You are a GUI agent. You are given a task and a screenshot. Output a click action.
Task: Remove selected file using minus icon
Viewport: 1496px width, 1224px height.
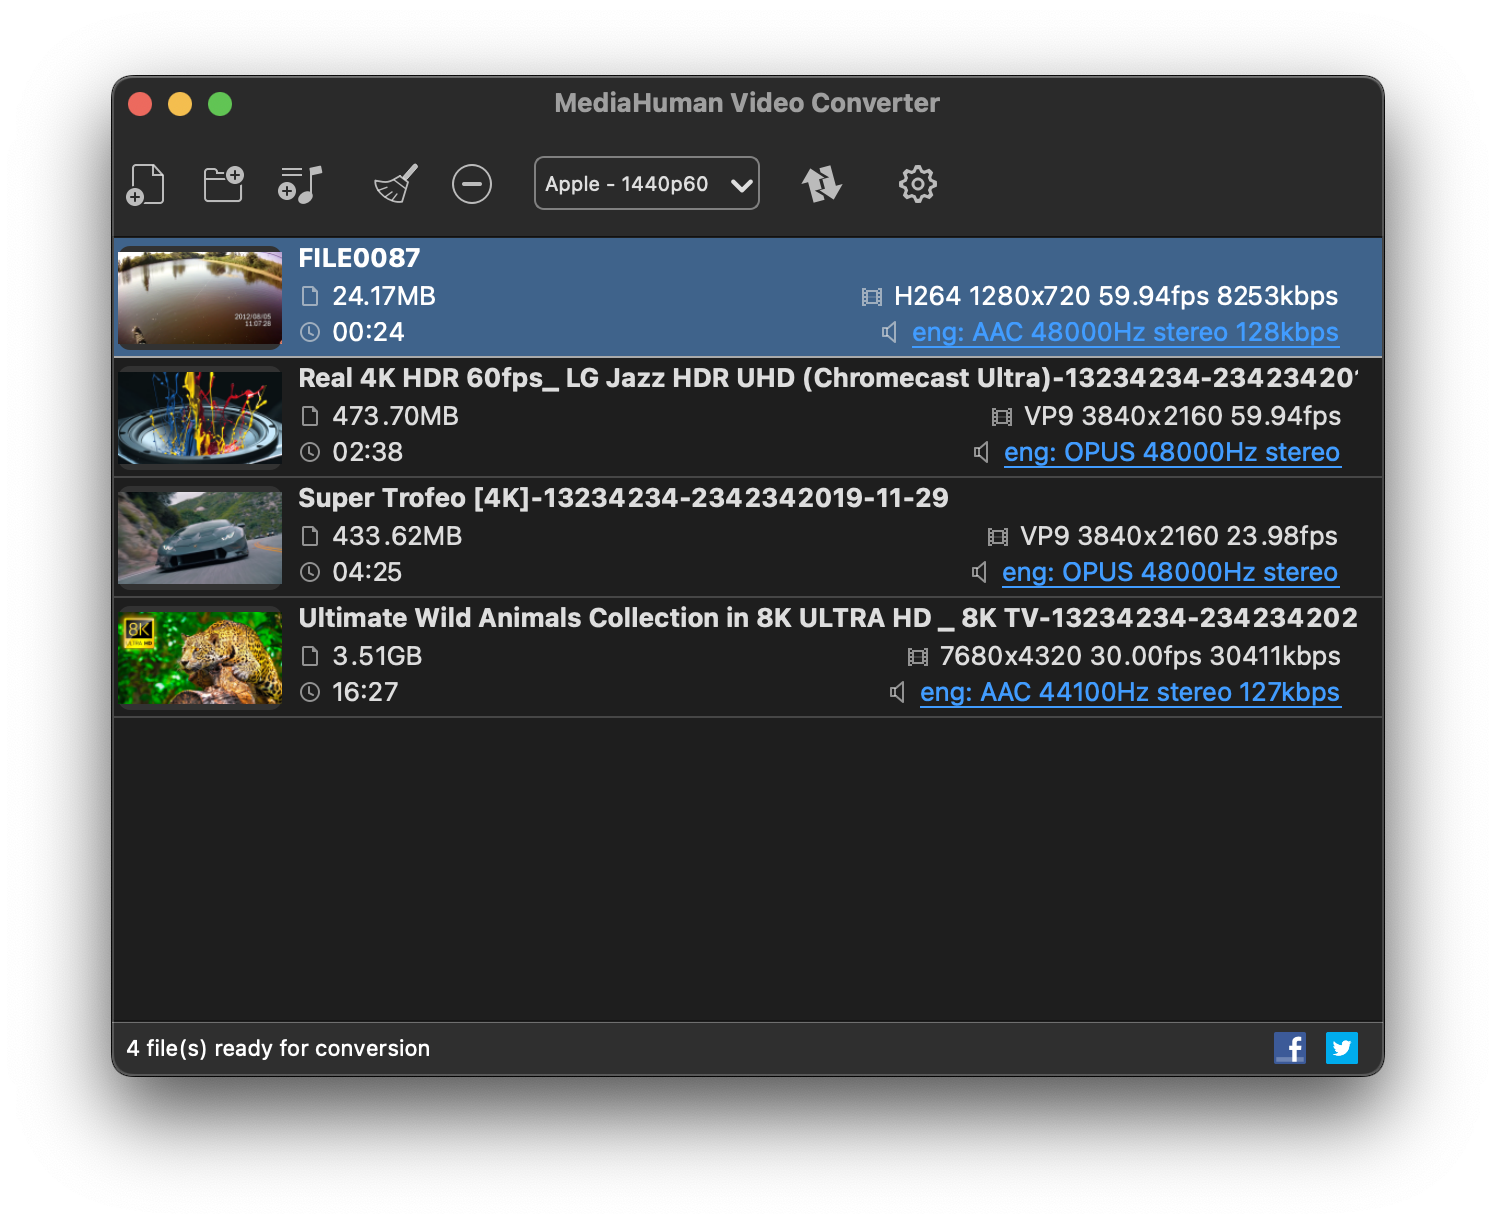point(471,183)
